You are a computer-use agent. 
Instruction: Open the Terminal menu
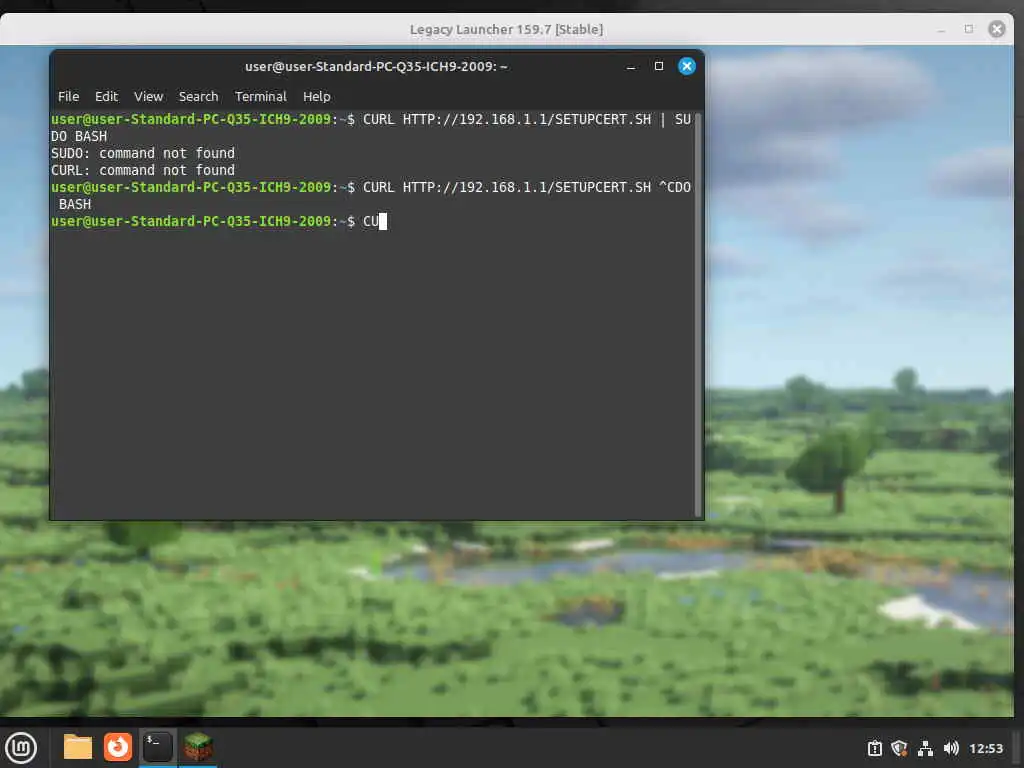261,97
